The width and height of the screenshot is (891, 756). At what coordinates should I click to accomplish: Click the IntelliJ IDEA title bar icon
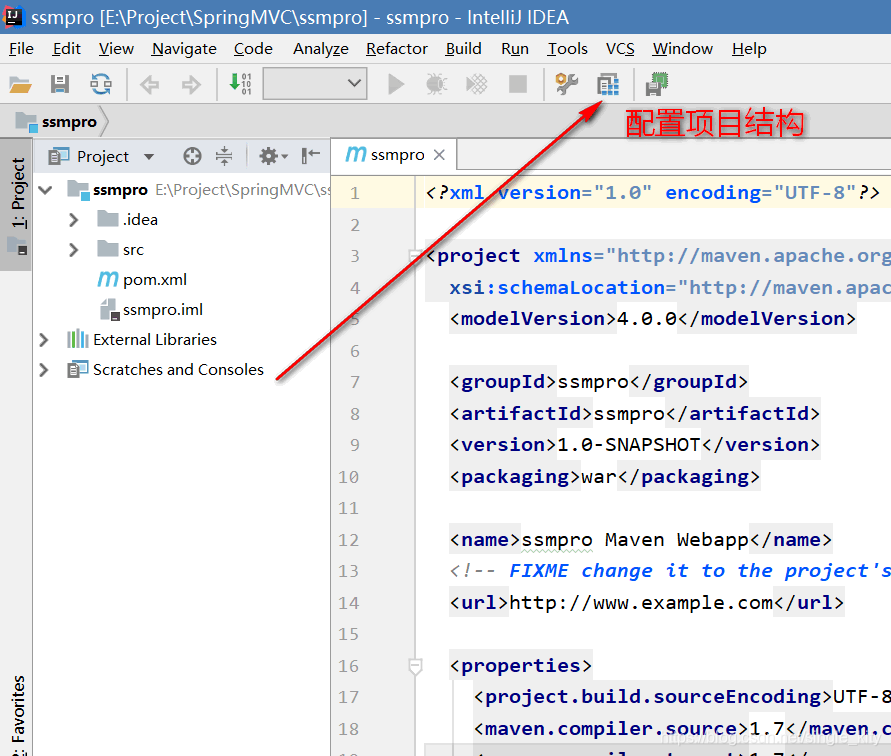click(14, 17)
